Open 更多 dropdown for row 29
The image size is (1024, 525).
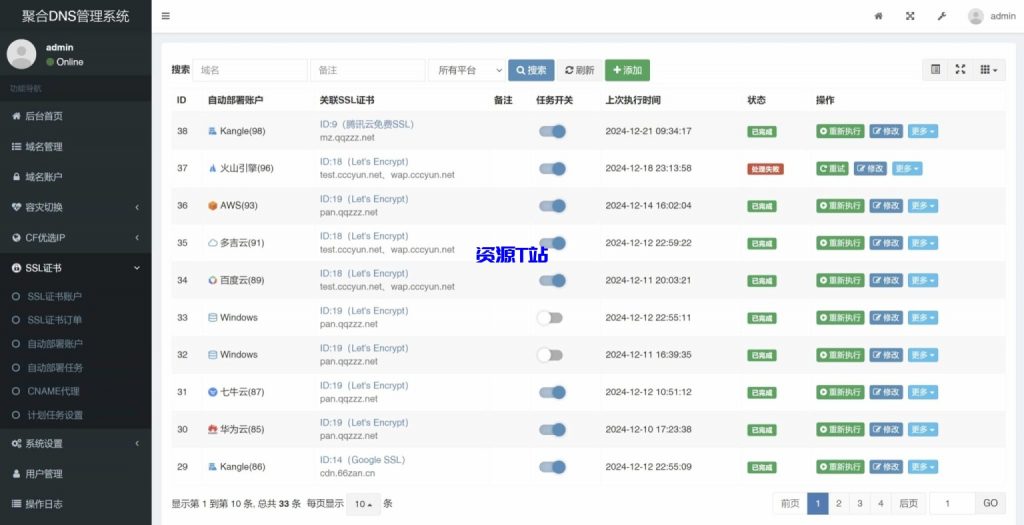click(x=923, y=467)
